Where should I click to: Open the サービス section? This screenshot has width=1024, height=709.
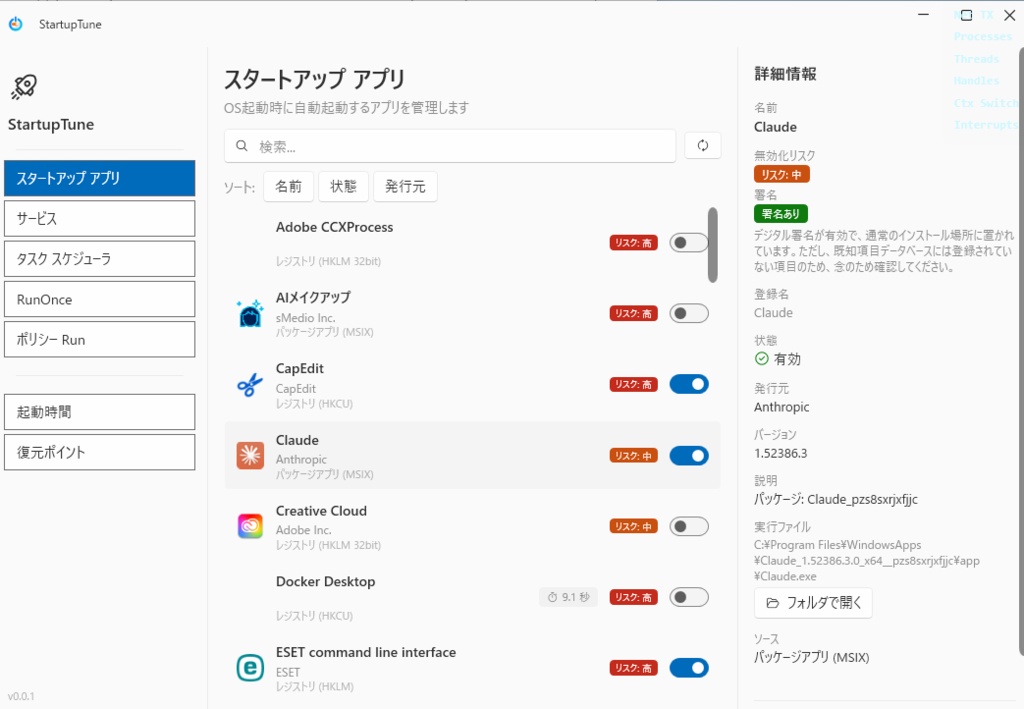pyautogui.click(x=99, y=219)
